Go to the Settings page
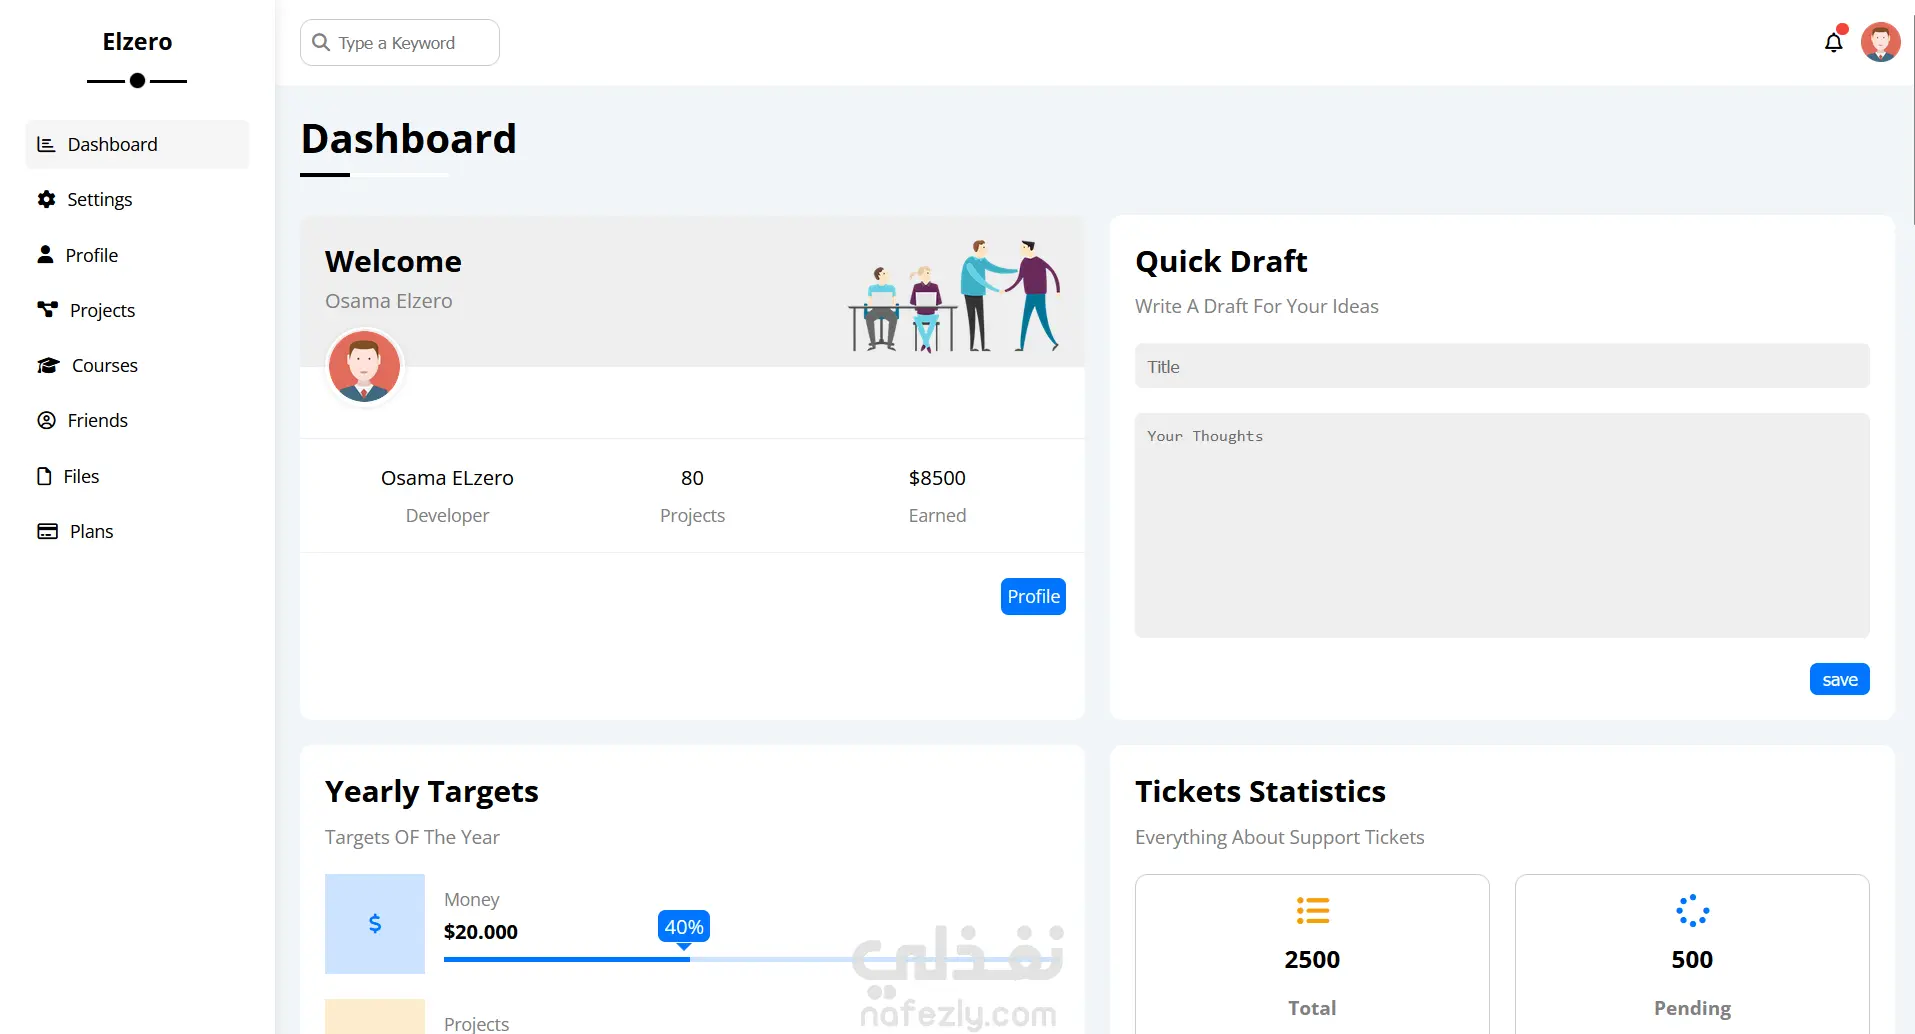Screen dimensions: 1915x1034 pyautogui.click(x=137, y=199)
